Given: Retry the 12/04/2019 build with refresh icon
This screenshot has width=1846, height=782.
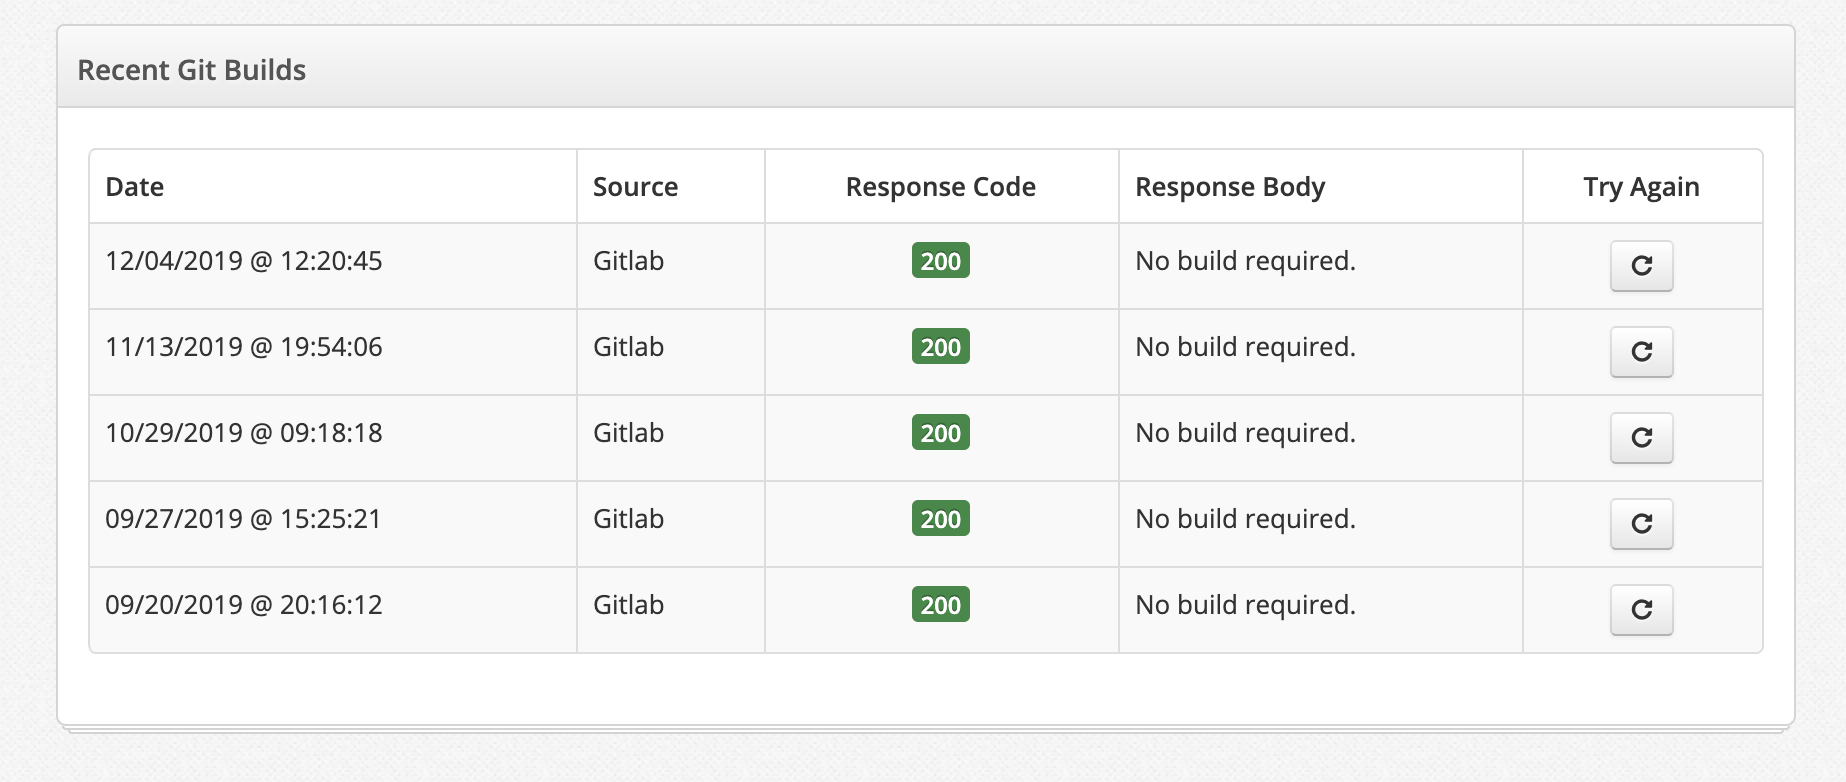Looking at the screenshot, I should [1641, 266].
